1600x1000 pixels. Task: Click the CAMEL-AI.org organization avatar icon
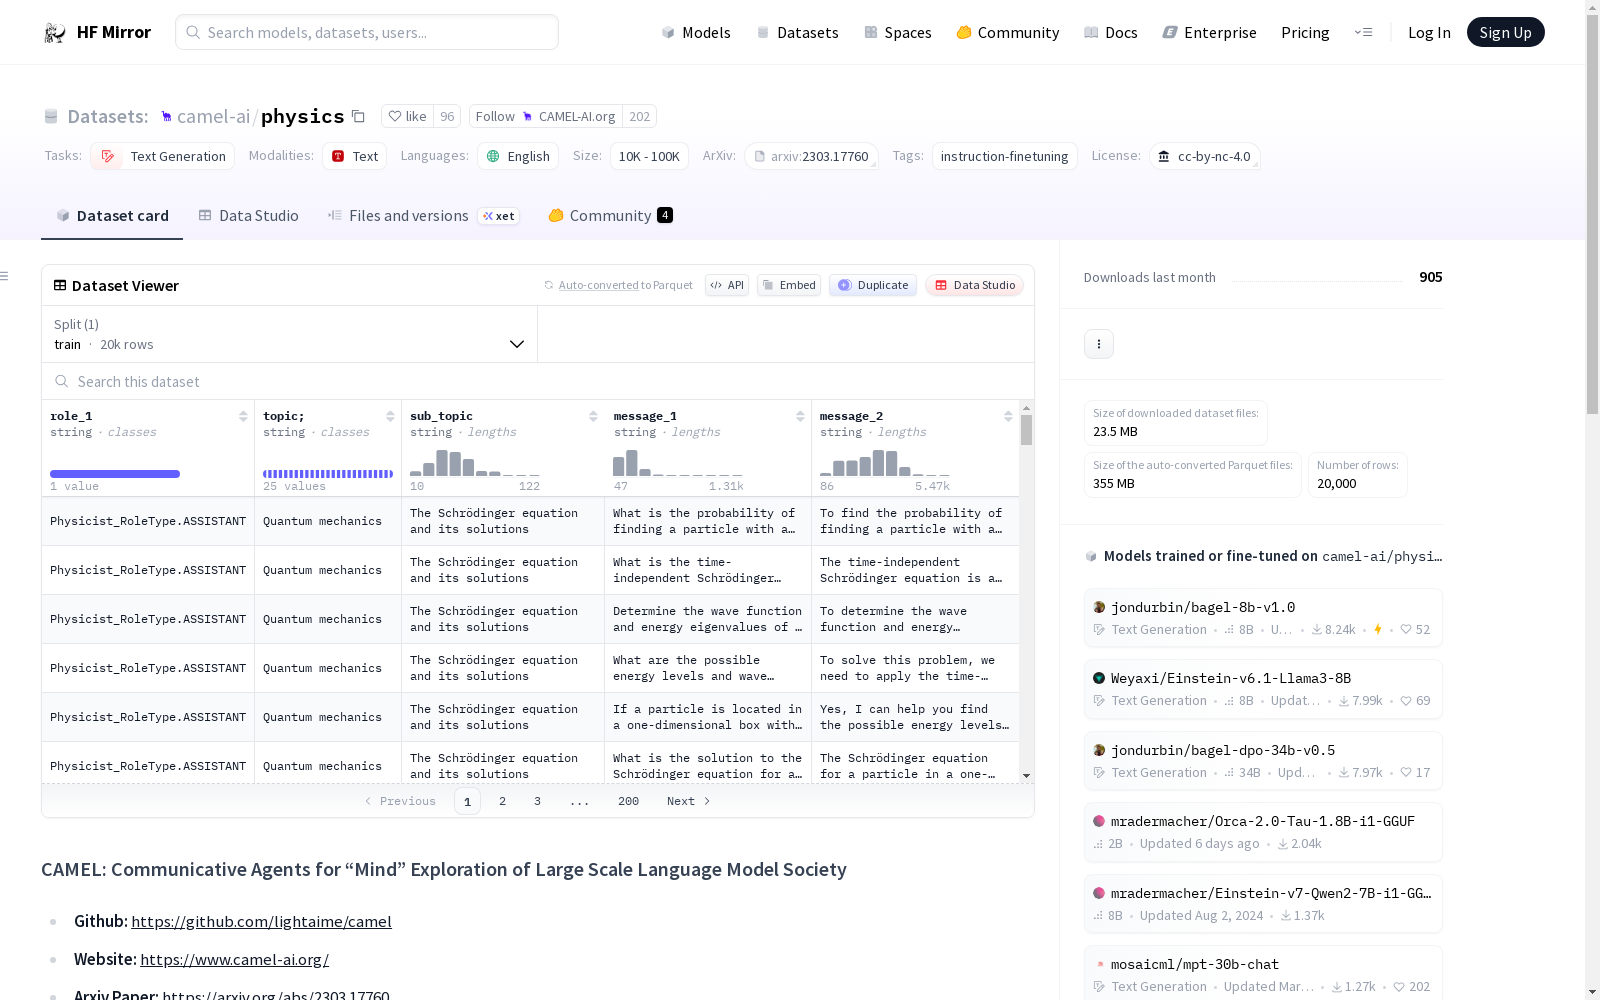pos(528,117)
